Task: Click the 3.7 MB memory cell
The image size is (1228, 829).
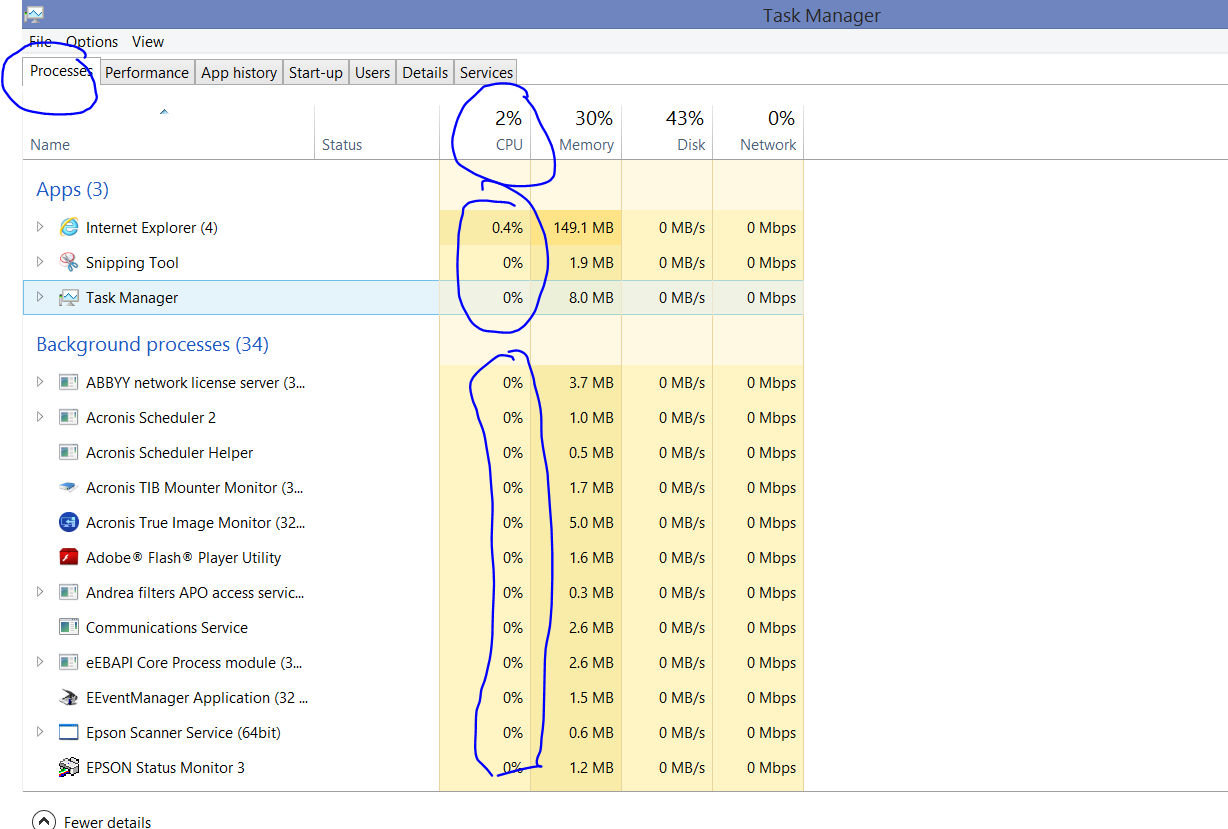Action: 591,382
